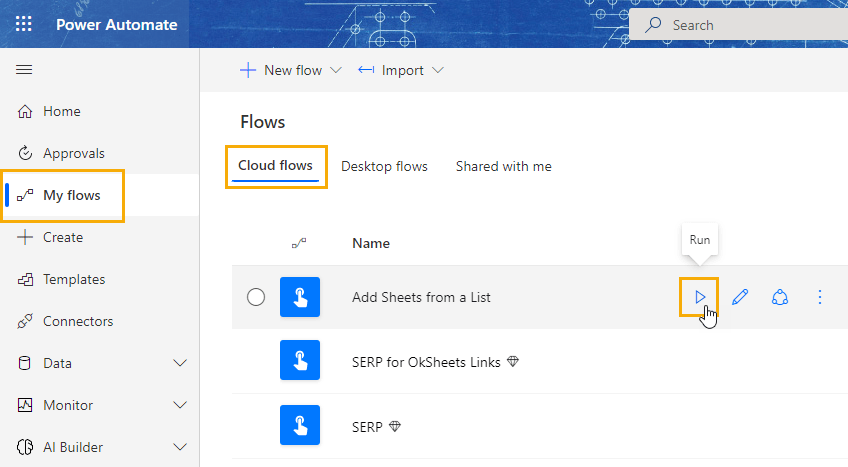Sort by the Name column header

coord(371,243)
